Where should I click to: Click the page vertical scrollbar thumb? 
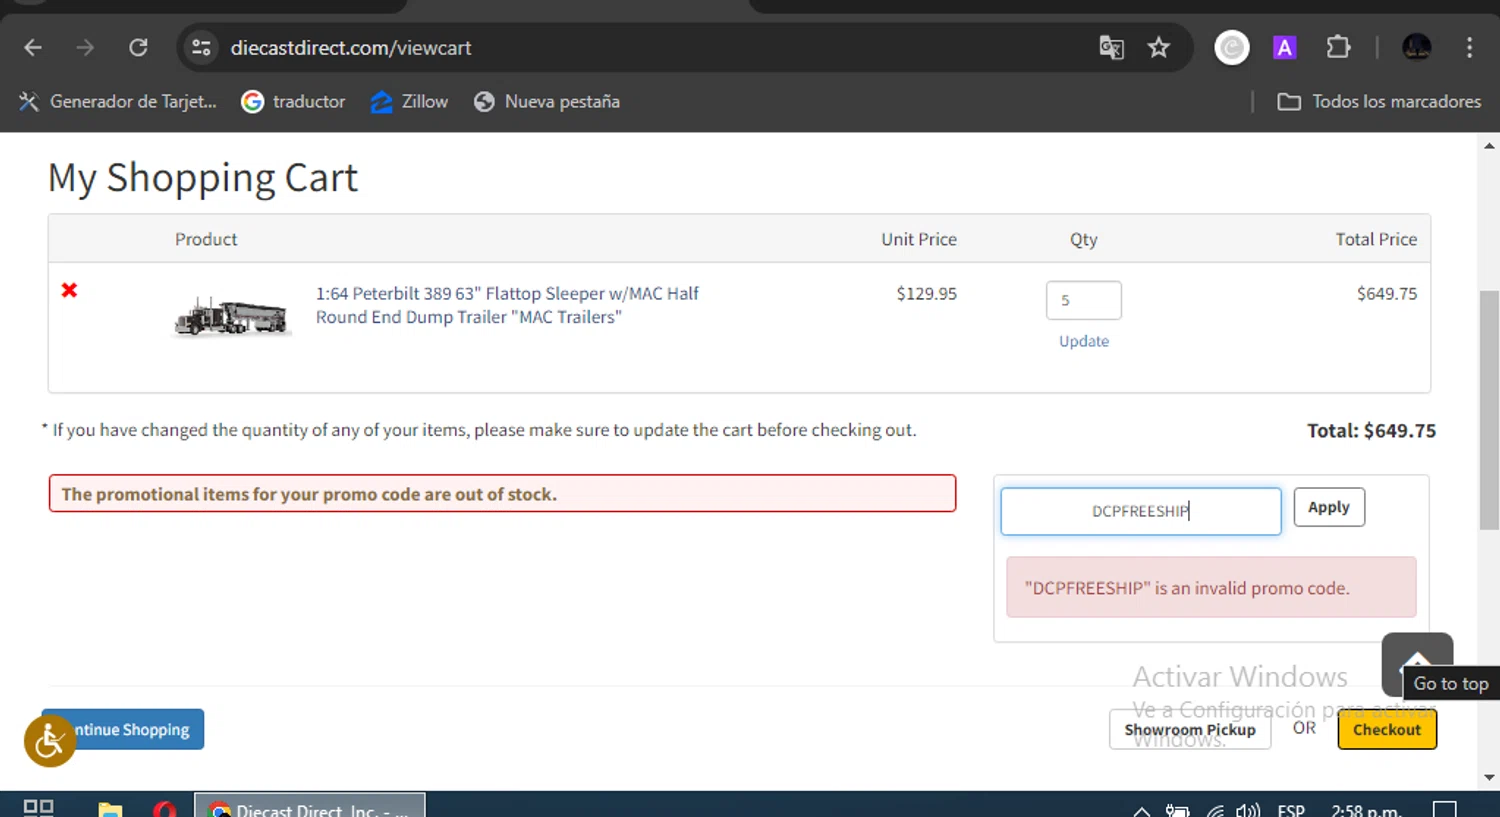[1489, 410]
